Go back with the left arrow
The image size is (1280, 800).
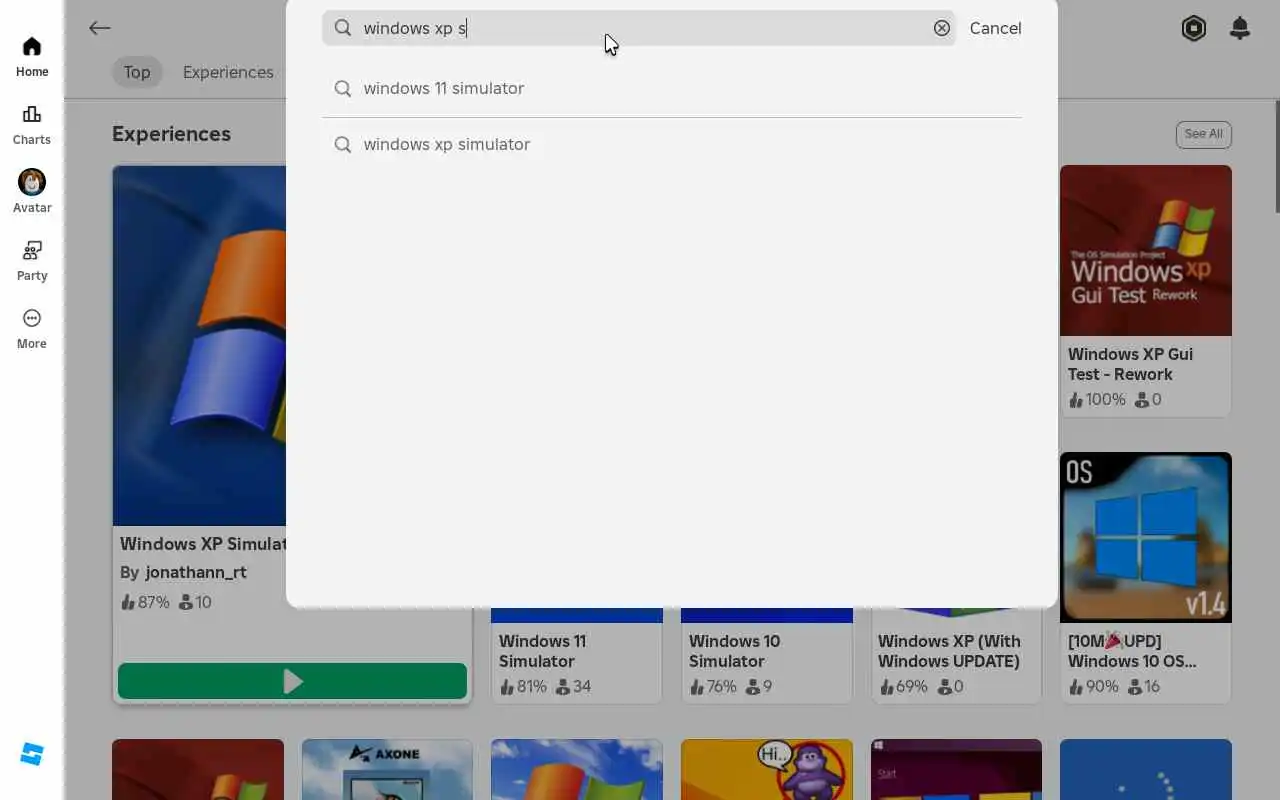[x=99, y=28]
